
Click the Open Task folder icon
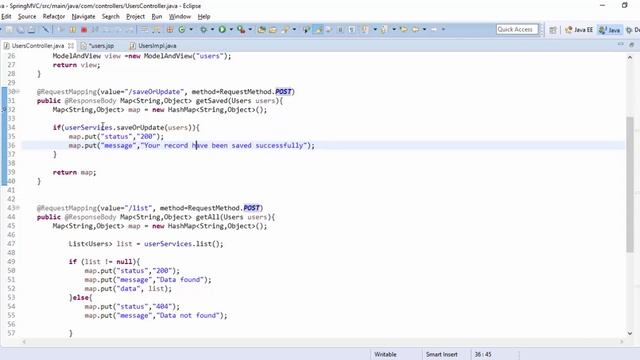point(273,29)
